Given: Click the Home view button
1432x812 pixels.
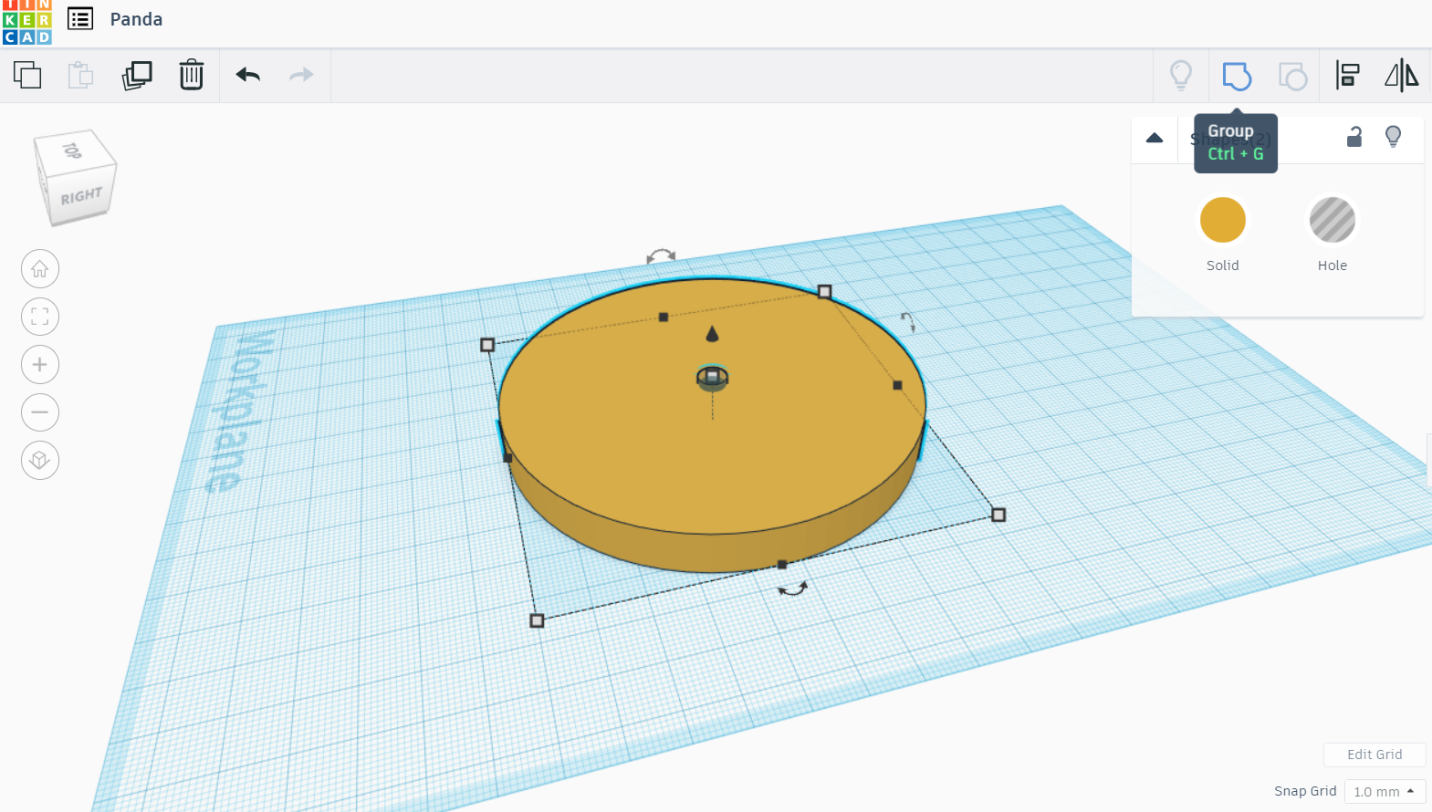Looking at the screenshot, I should click(x=40, y=268).
